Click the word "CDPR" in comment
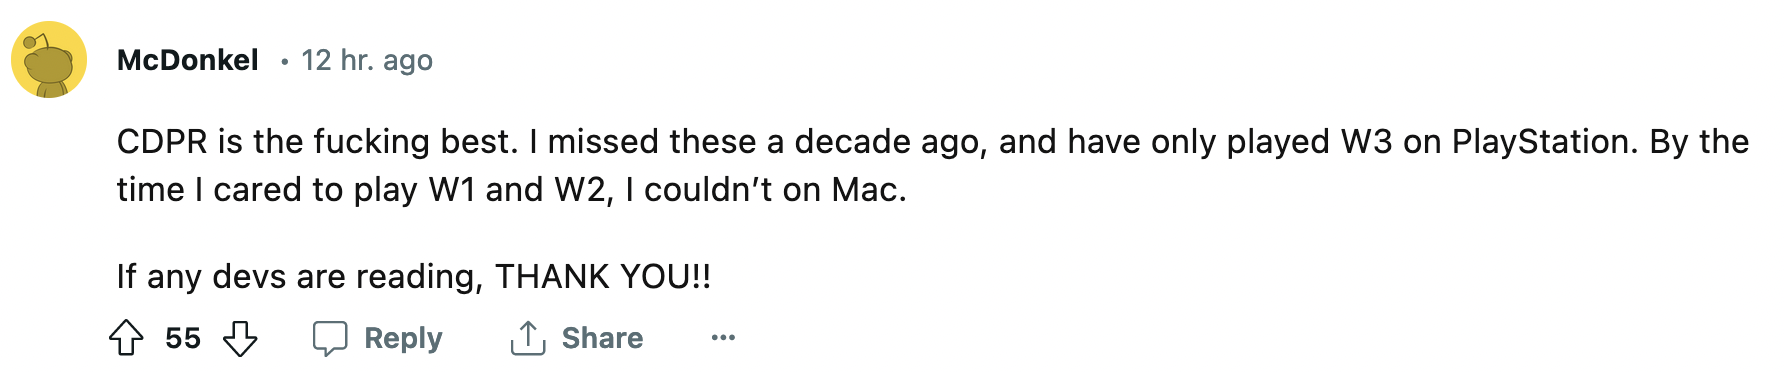The image size is (1784, 372). tap(162, 142)
